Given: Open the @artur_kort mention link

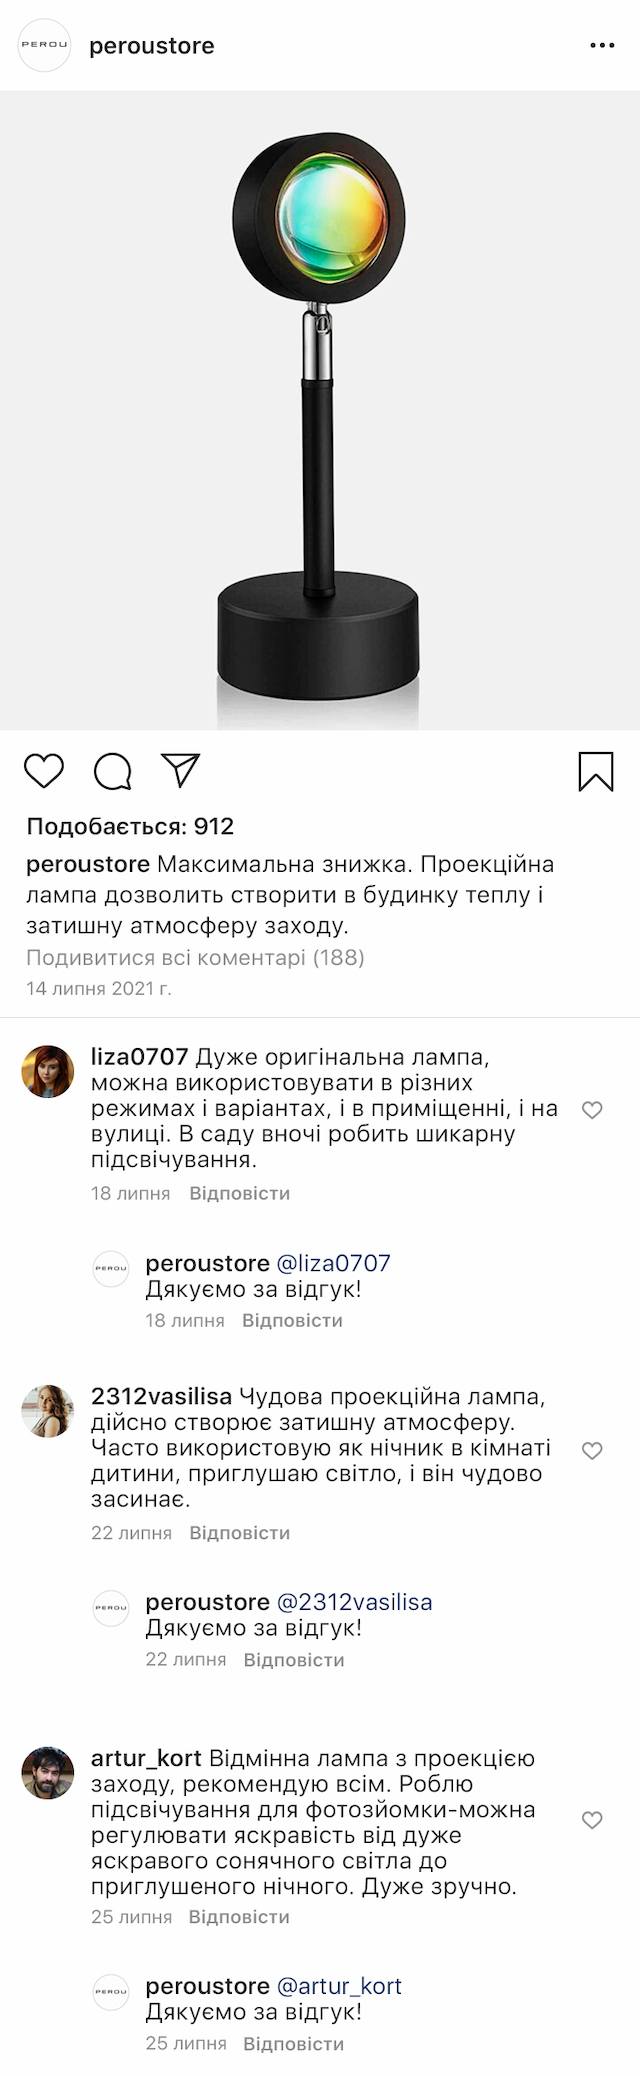Looking at the screenshot, I should tap(339, 1986).
